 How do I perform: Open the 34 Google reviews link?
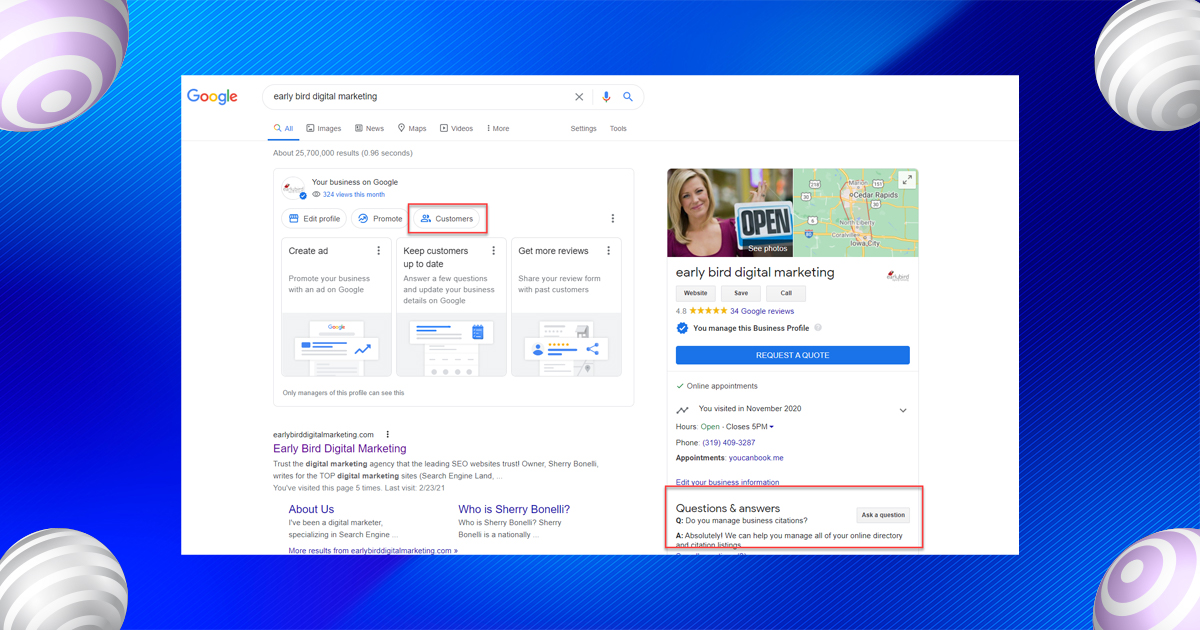click(762, 311)
